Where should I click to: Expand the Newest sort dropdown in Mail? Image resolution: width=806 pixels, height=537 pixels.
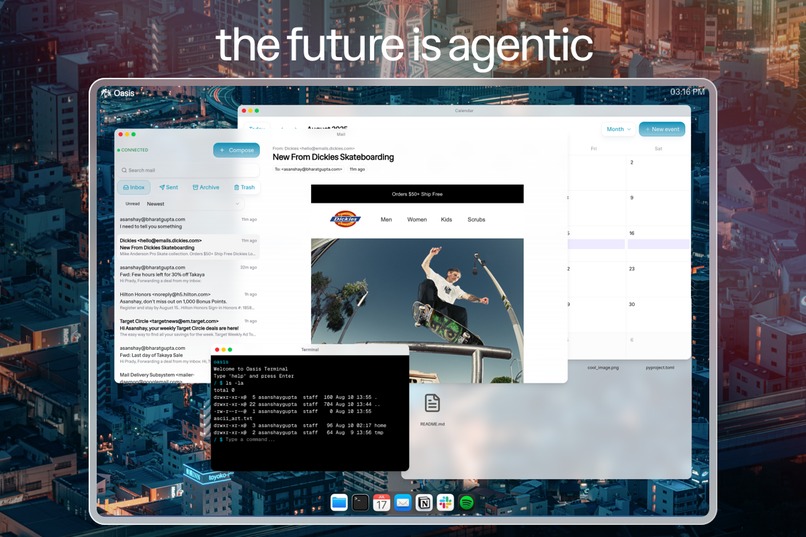coord(193,204)
